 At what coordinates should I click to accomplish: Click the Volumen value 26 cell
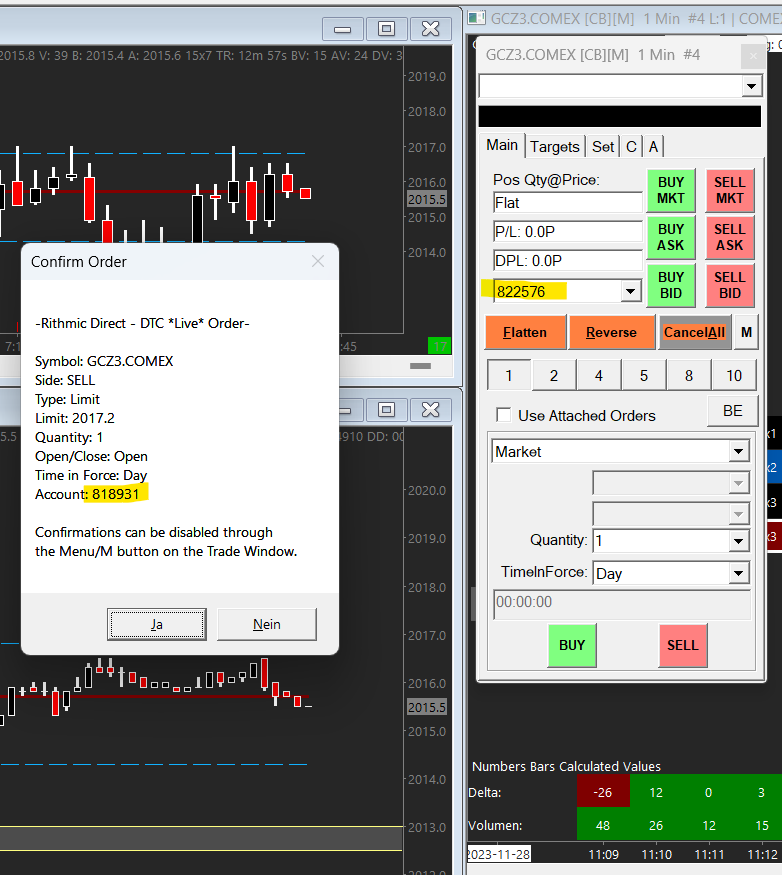coord(656,825)
